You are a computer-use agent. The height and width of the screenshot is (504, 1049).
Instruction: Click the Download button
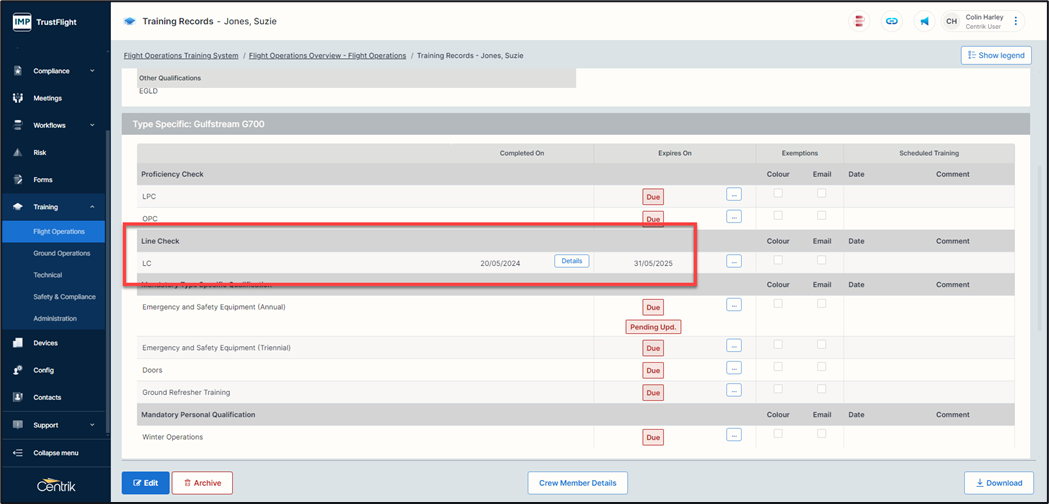(x=998, y=483)
